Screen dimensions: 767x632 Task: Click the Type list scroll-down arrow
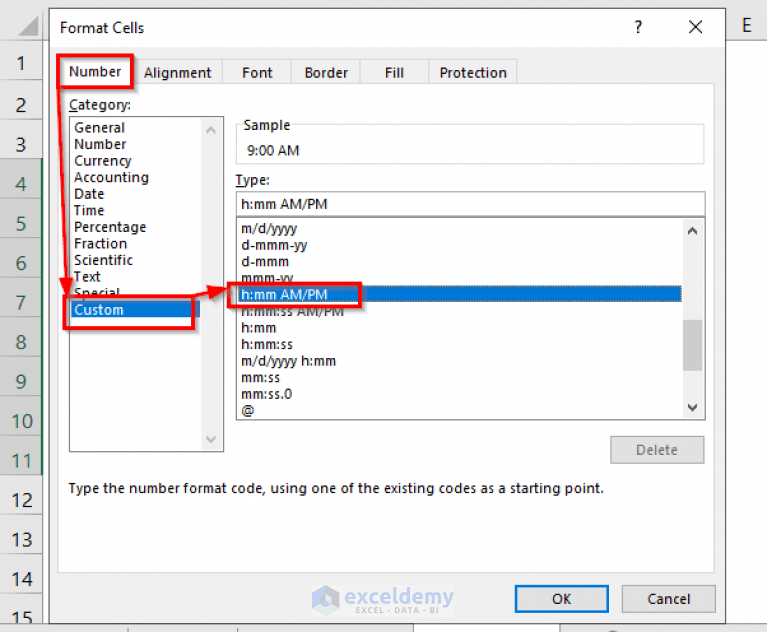pos(692,407)
